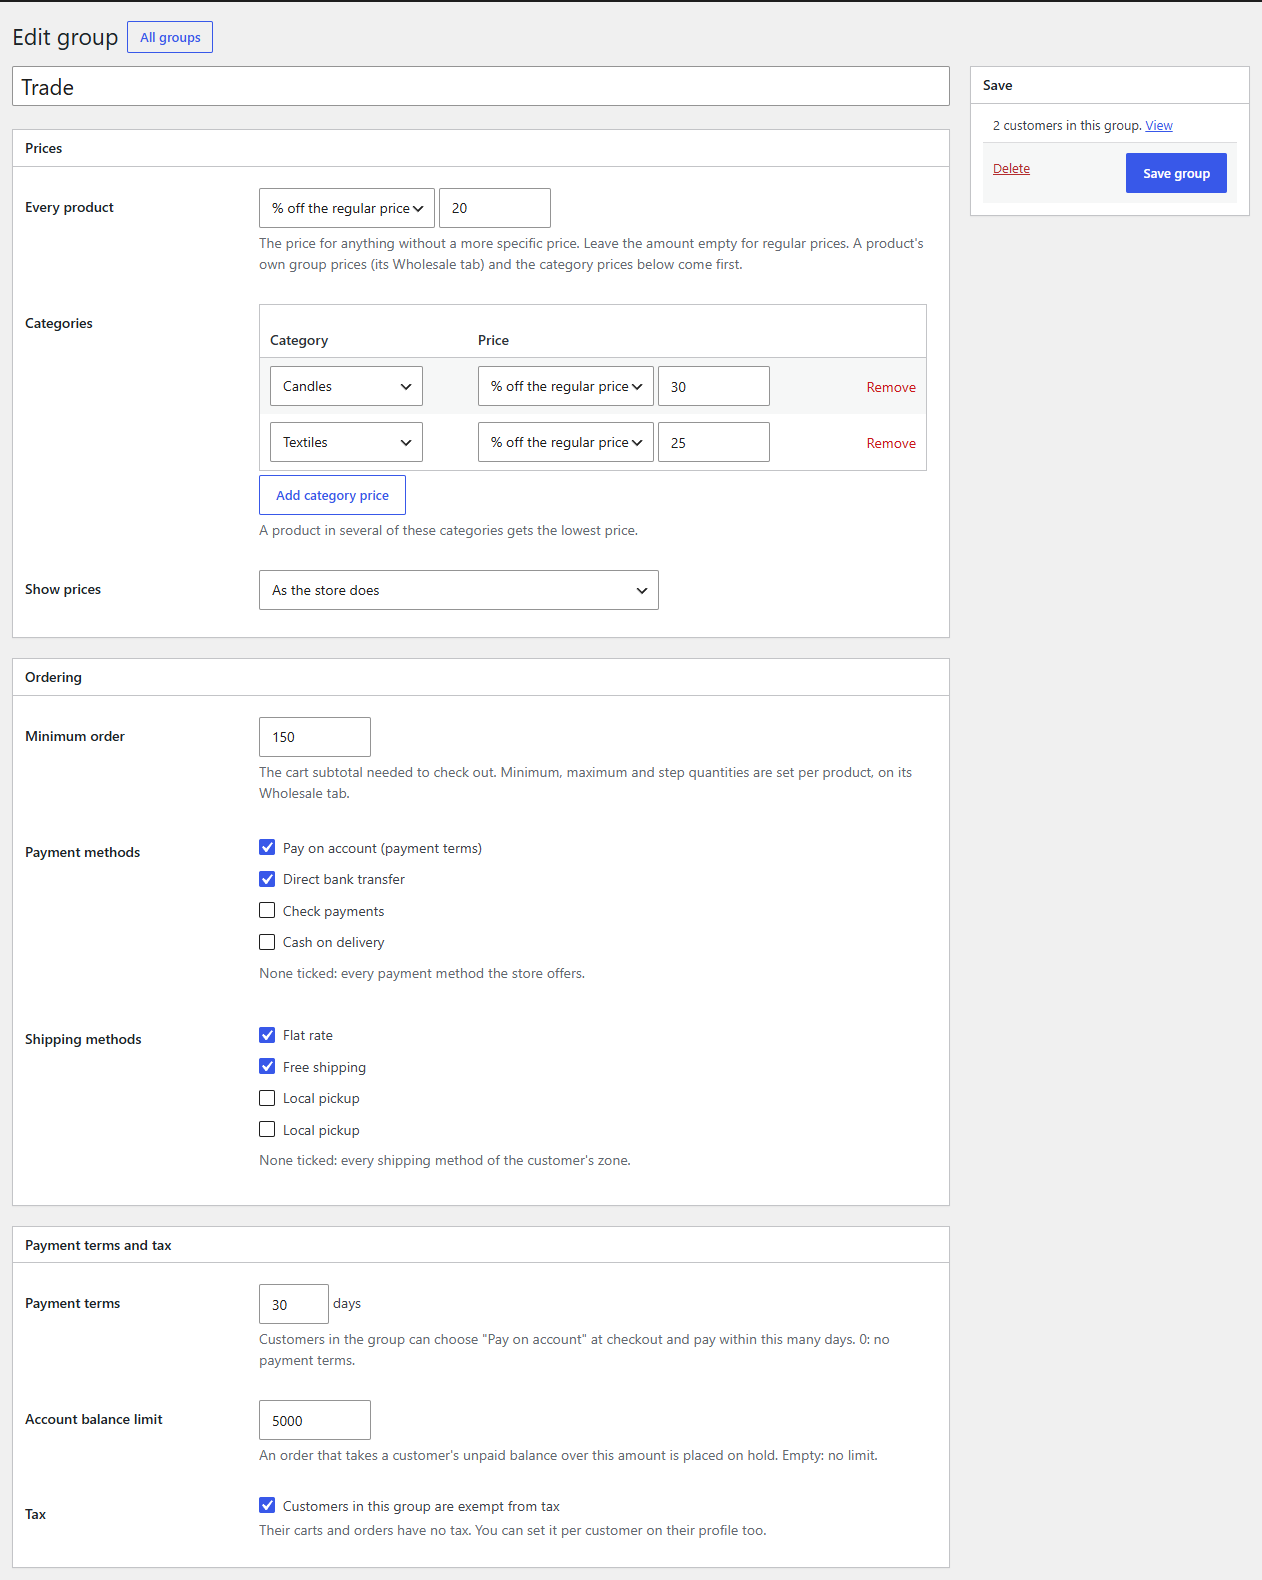This screenshot has height=1580, width=1262.
Task: Click the Price column header
Action: pos(493,340)
